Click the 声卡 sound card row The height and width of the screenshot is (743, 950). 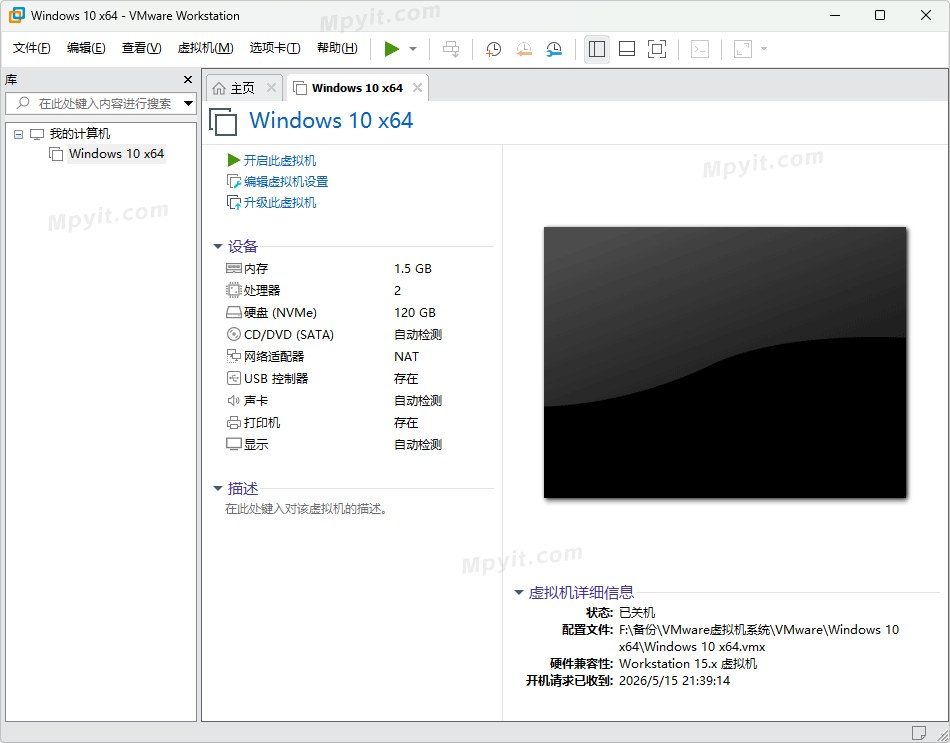coord(333,401)
